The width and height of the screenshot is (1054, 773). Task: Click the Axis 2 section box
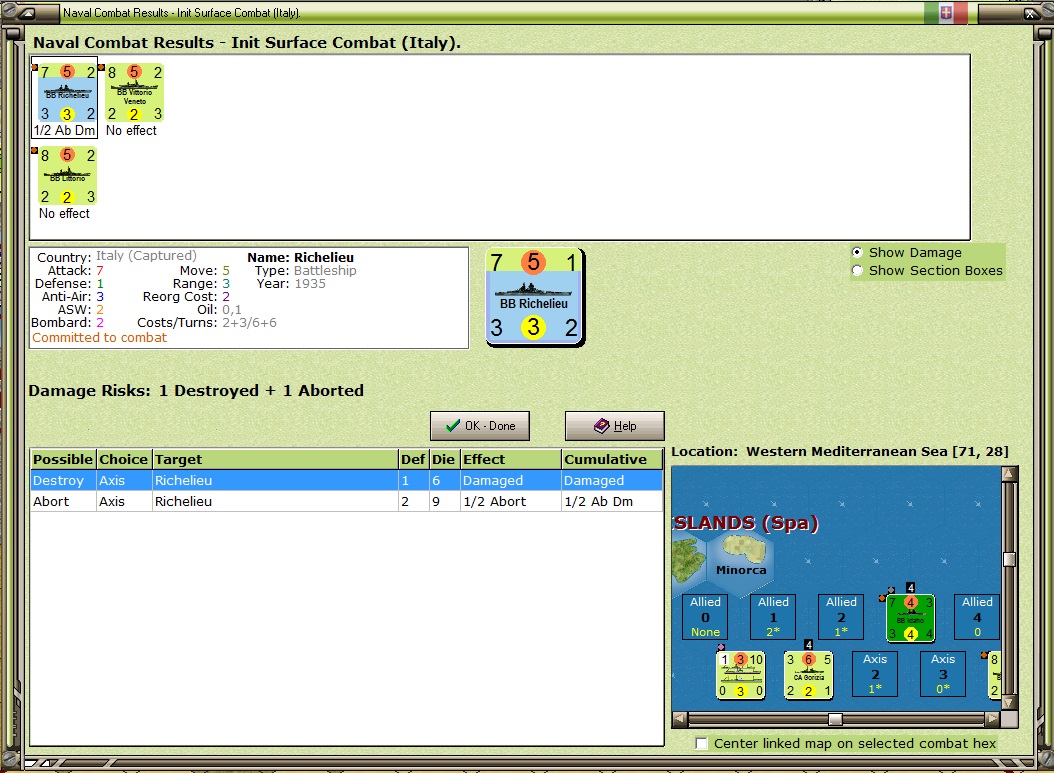point(875,674)
